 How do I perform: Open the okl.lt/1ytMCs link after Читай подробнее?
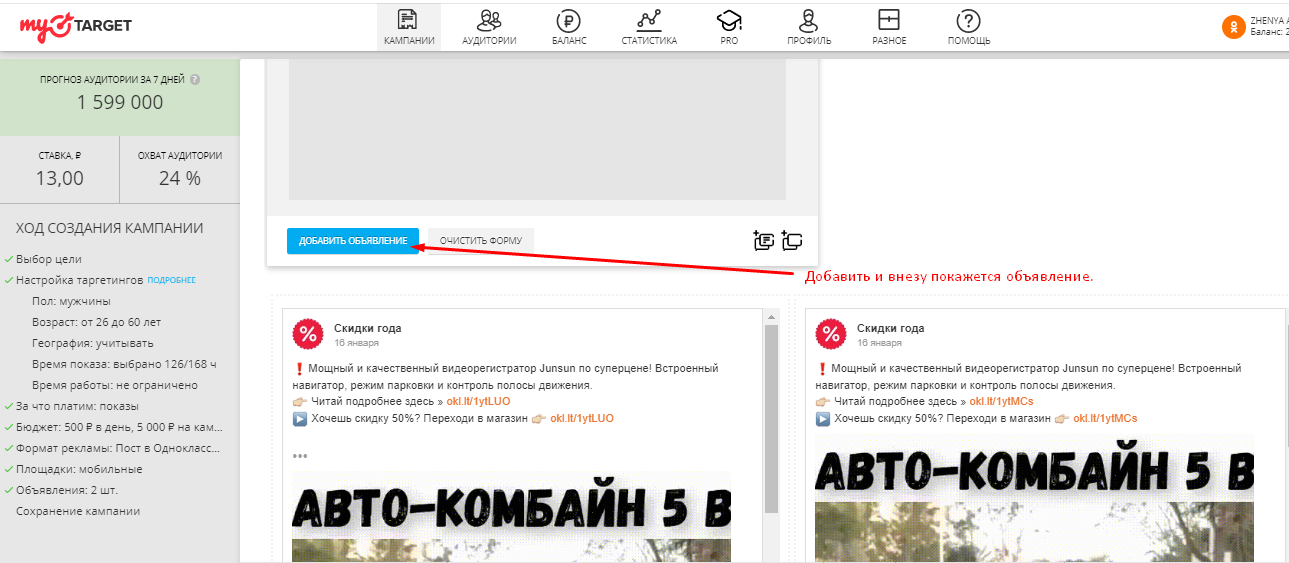coord(1002,402)
